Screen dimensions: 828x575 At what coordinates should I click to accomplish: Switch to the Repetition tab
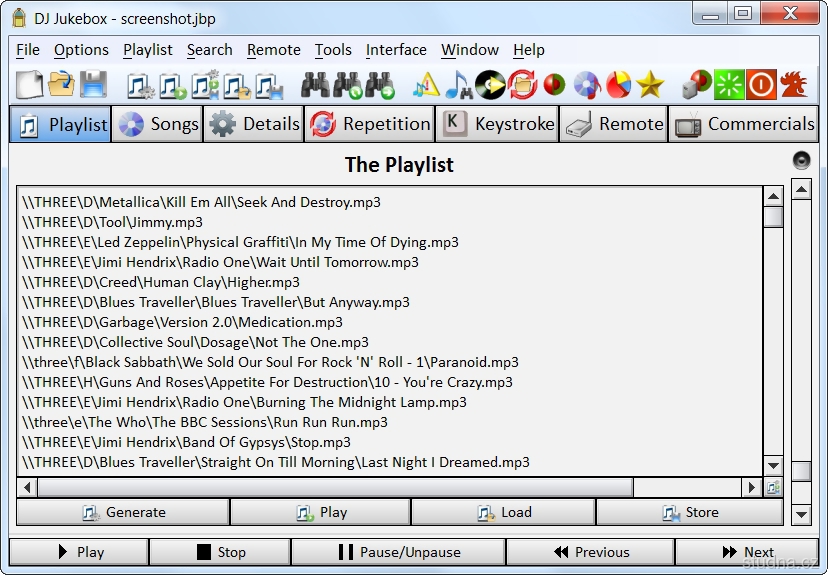[x=370, y=124]
